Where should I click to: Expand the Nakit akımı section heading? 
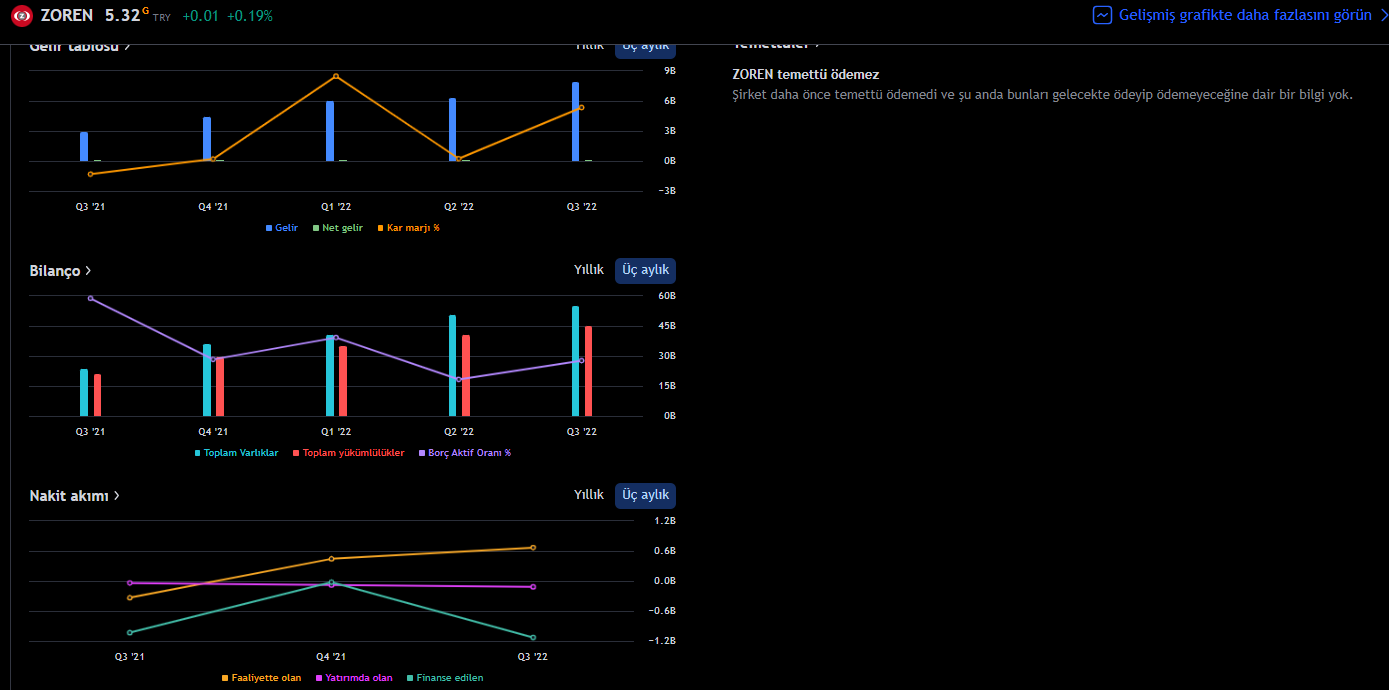click(75, 496)
